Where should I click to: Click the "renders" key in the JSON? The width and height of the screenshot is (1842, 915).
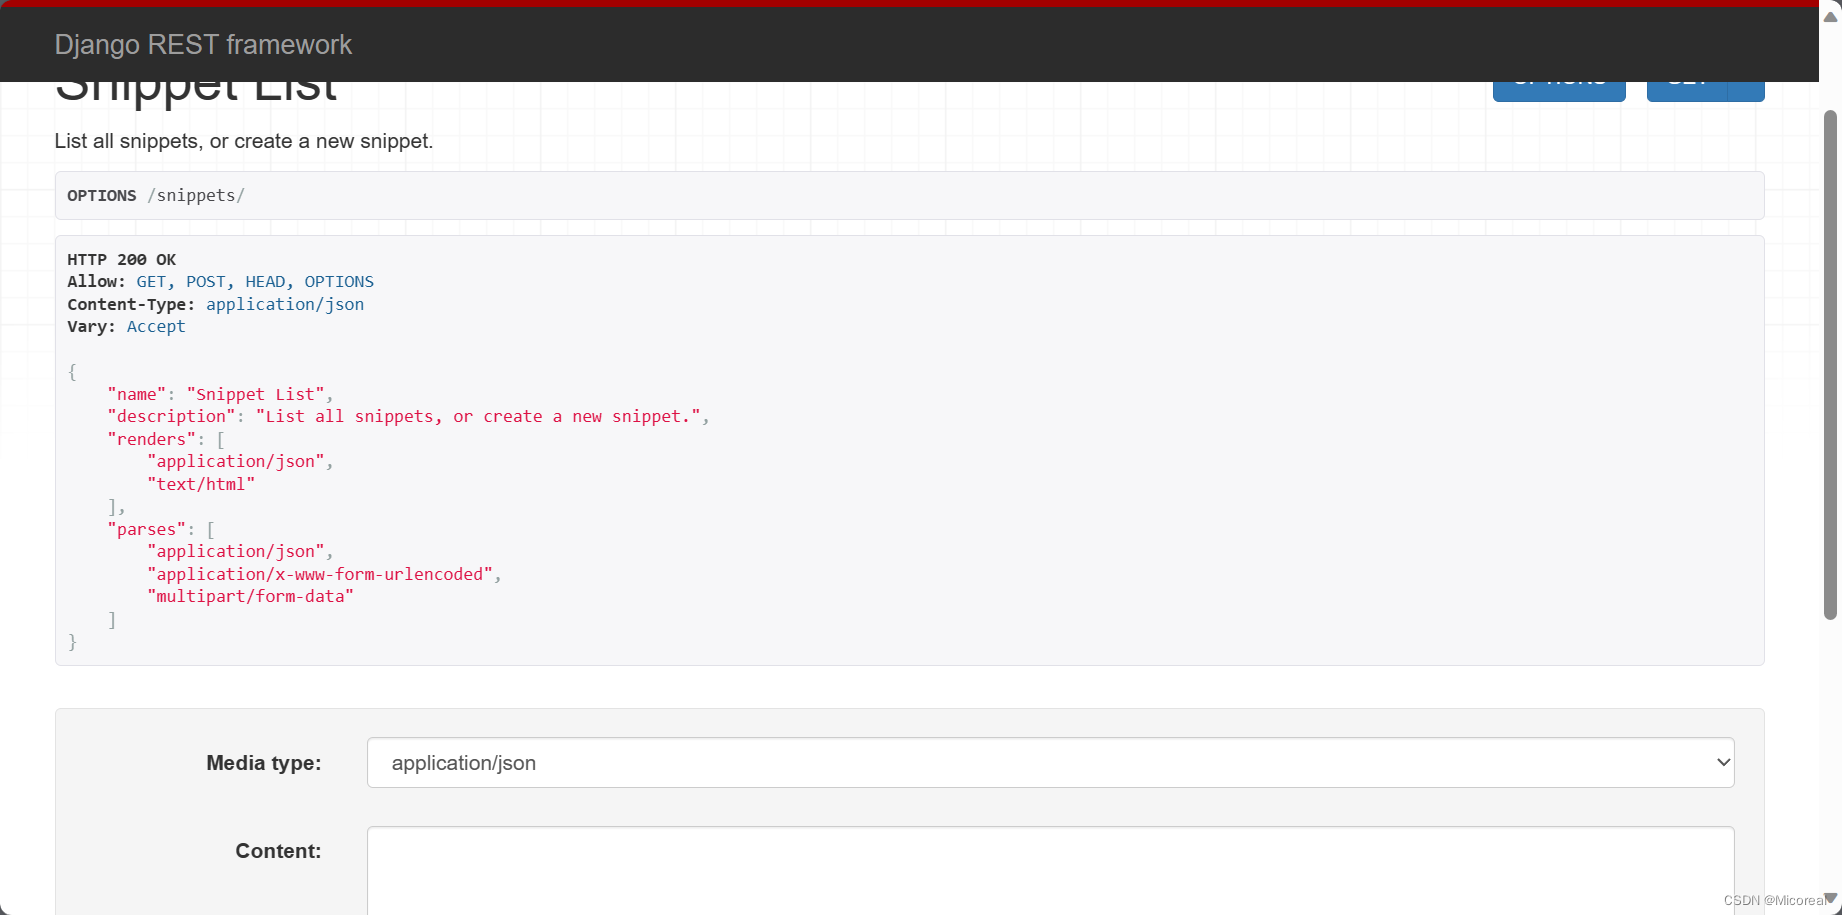coord(151,439)
